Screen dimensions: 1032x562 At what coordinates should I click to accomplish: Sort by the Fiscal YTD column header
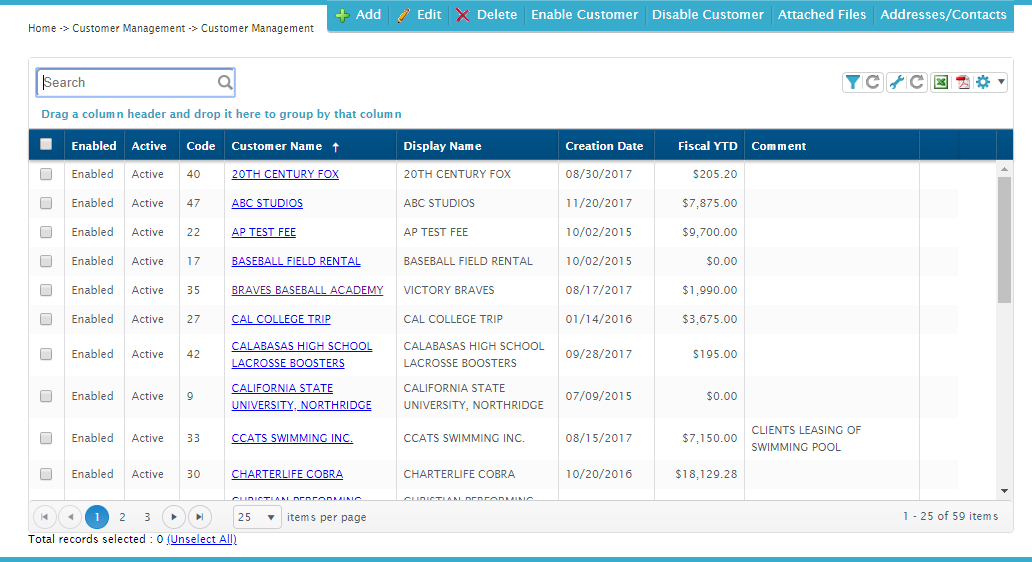pyautogui.click(x=699, y=146)
